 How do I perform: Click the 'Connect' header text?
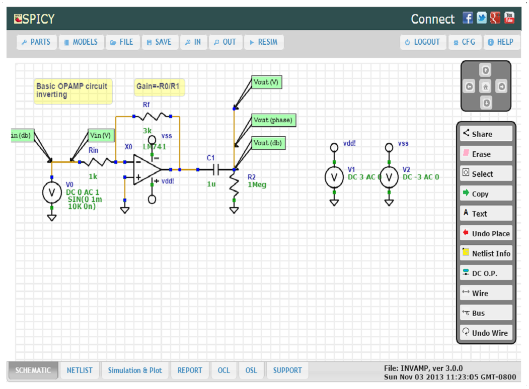pyautogui.click(x=433, y=19)
